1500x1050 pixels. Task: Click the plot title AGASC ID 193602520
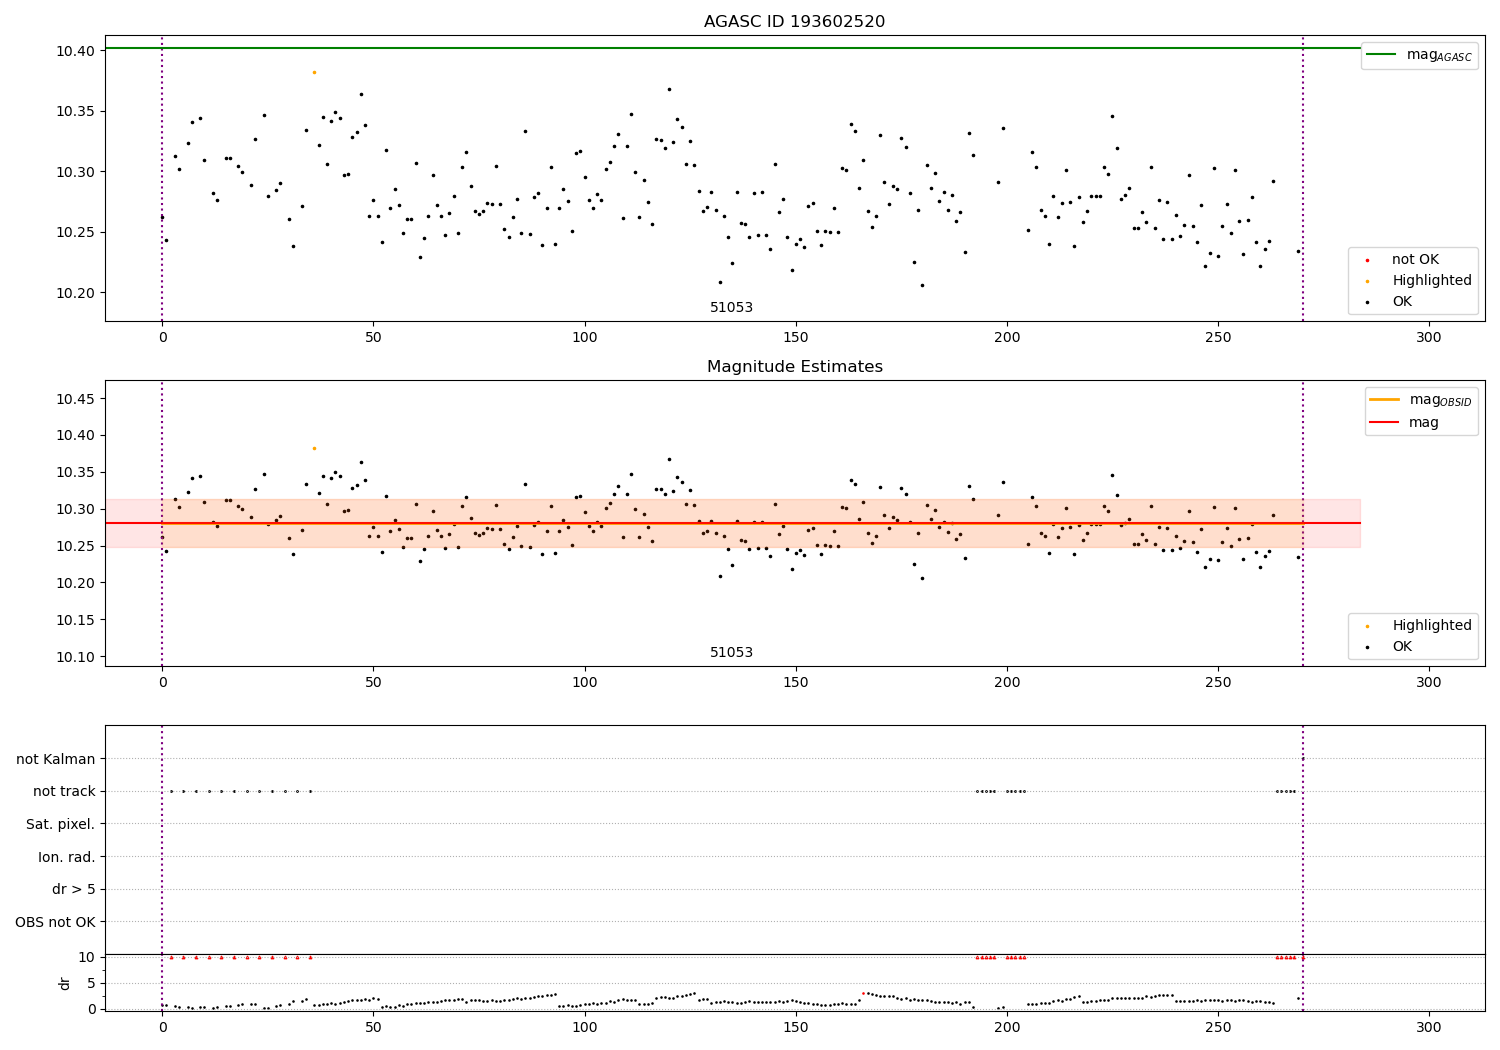tap(794, 22)
